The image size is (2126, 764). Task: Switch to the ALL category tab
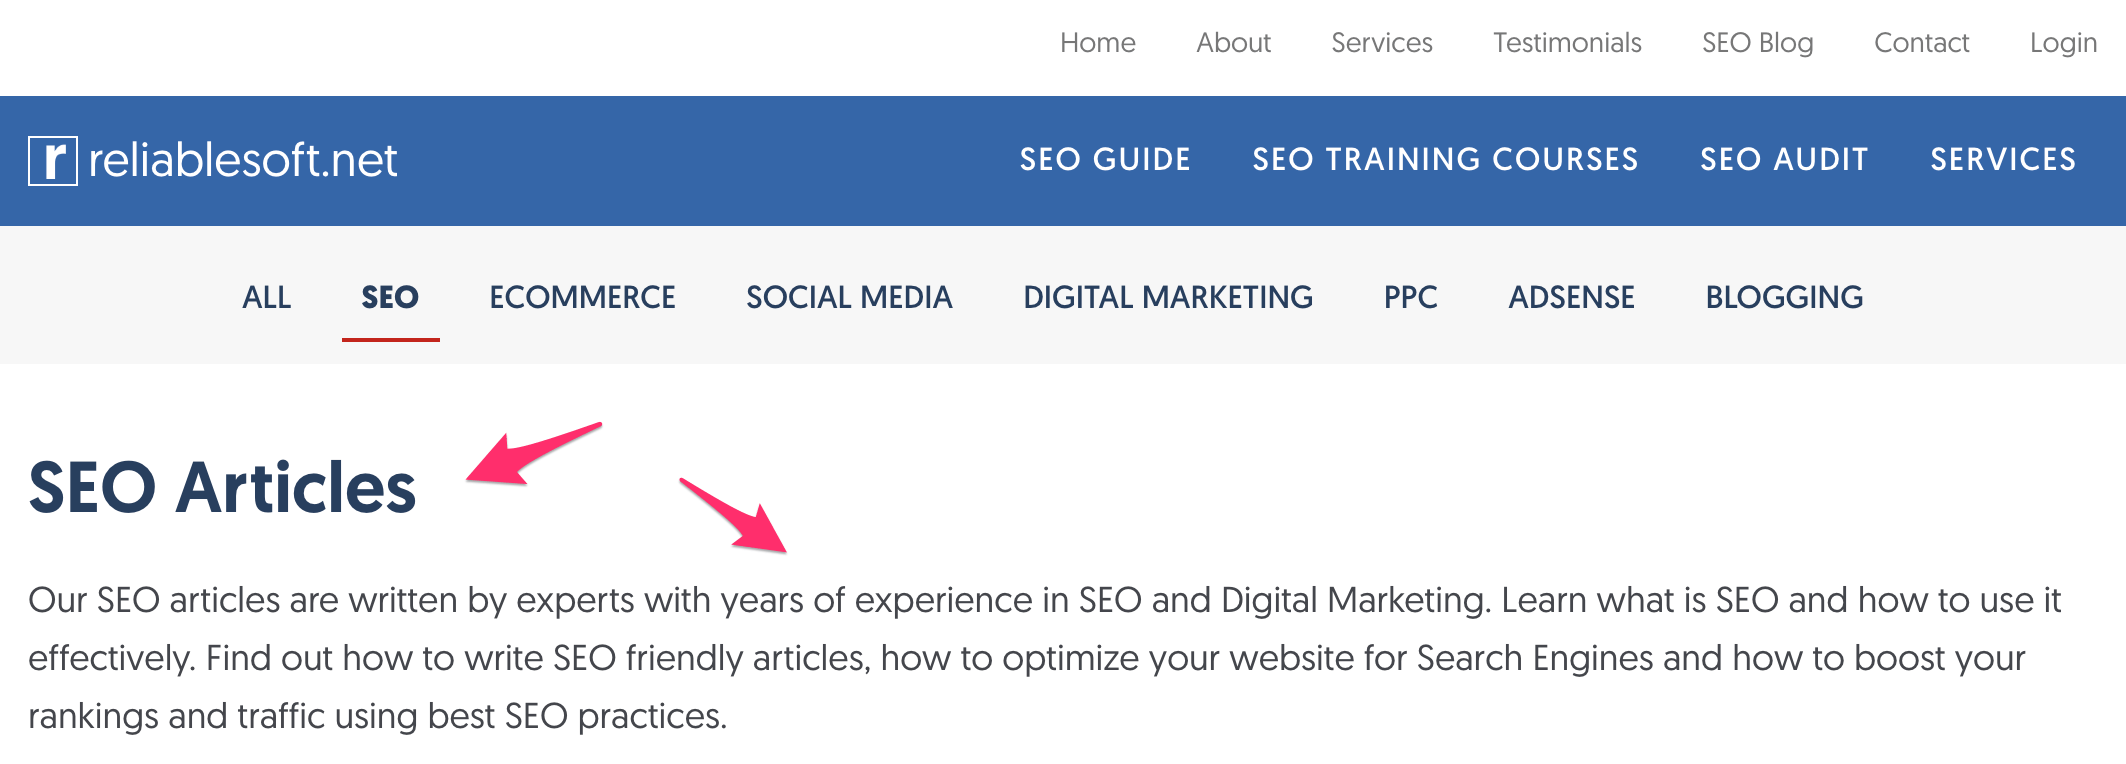point(266,297)
